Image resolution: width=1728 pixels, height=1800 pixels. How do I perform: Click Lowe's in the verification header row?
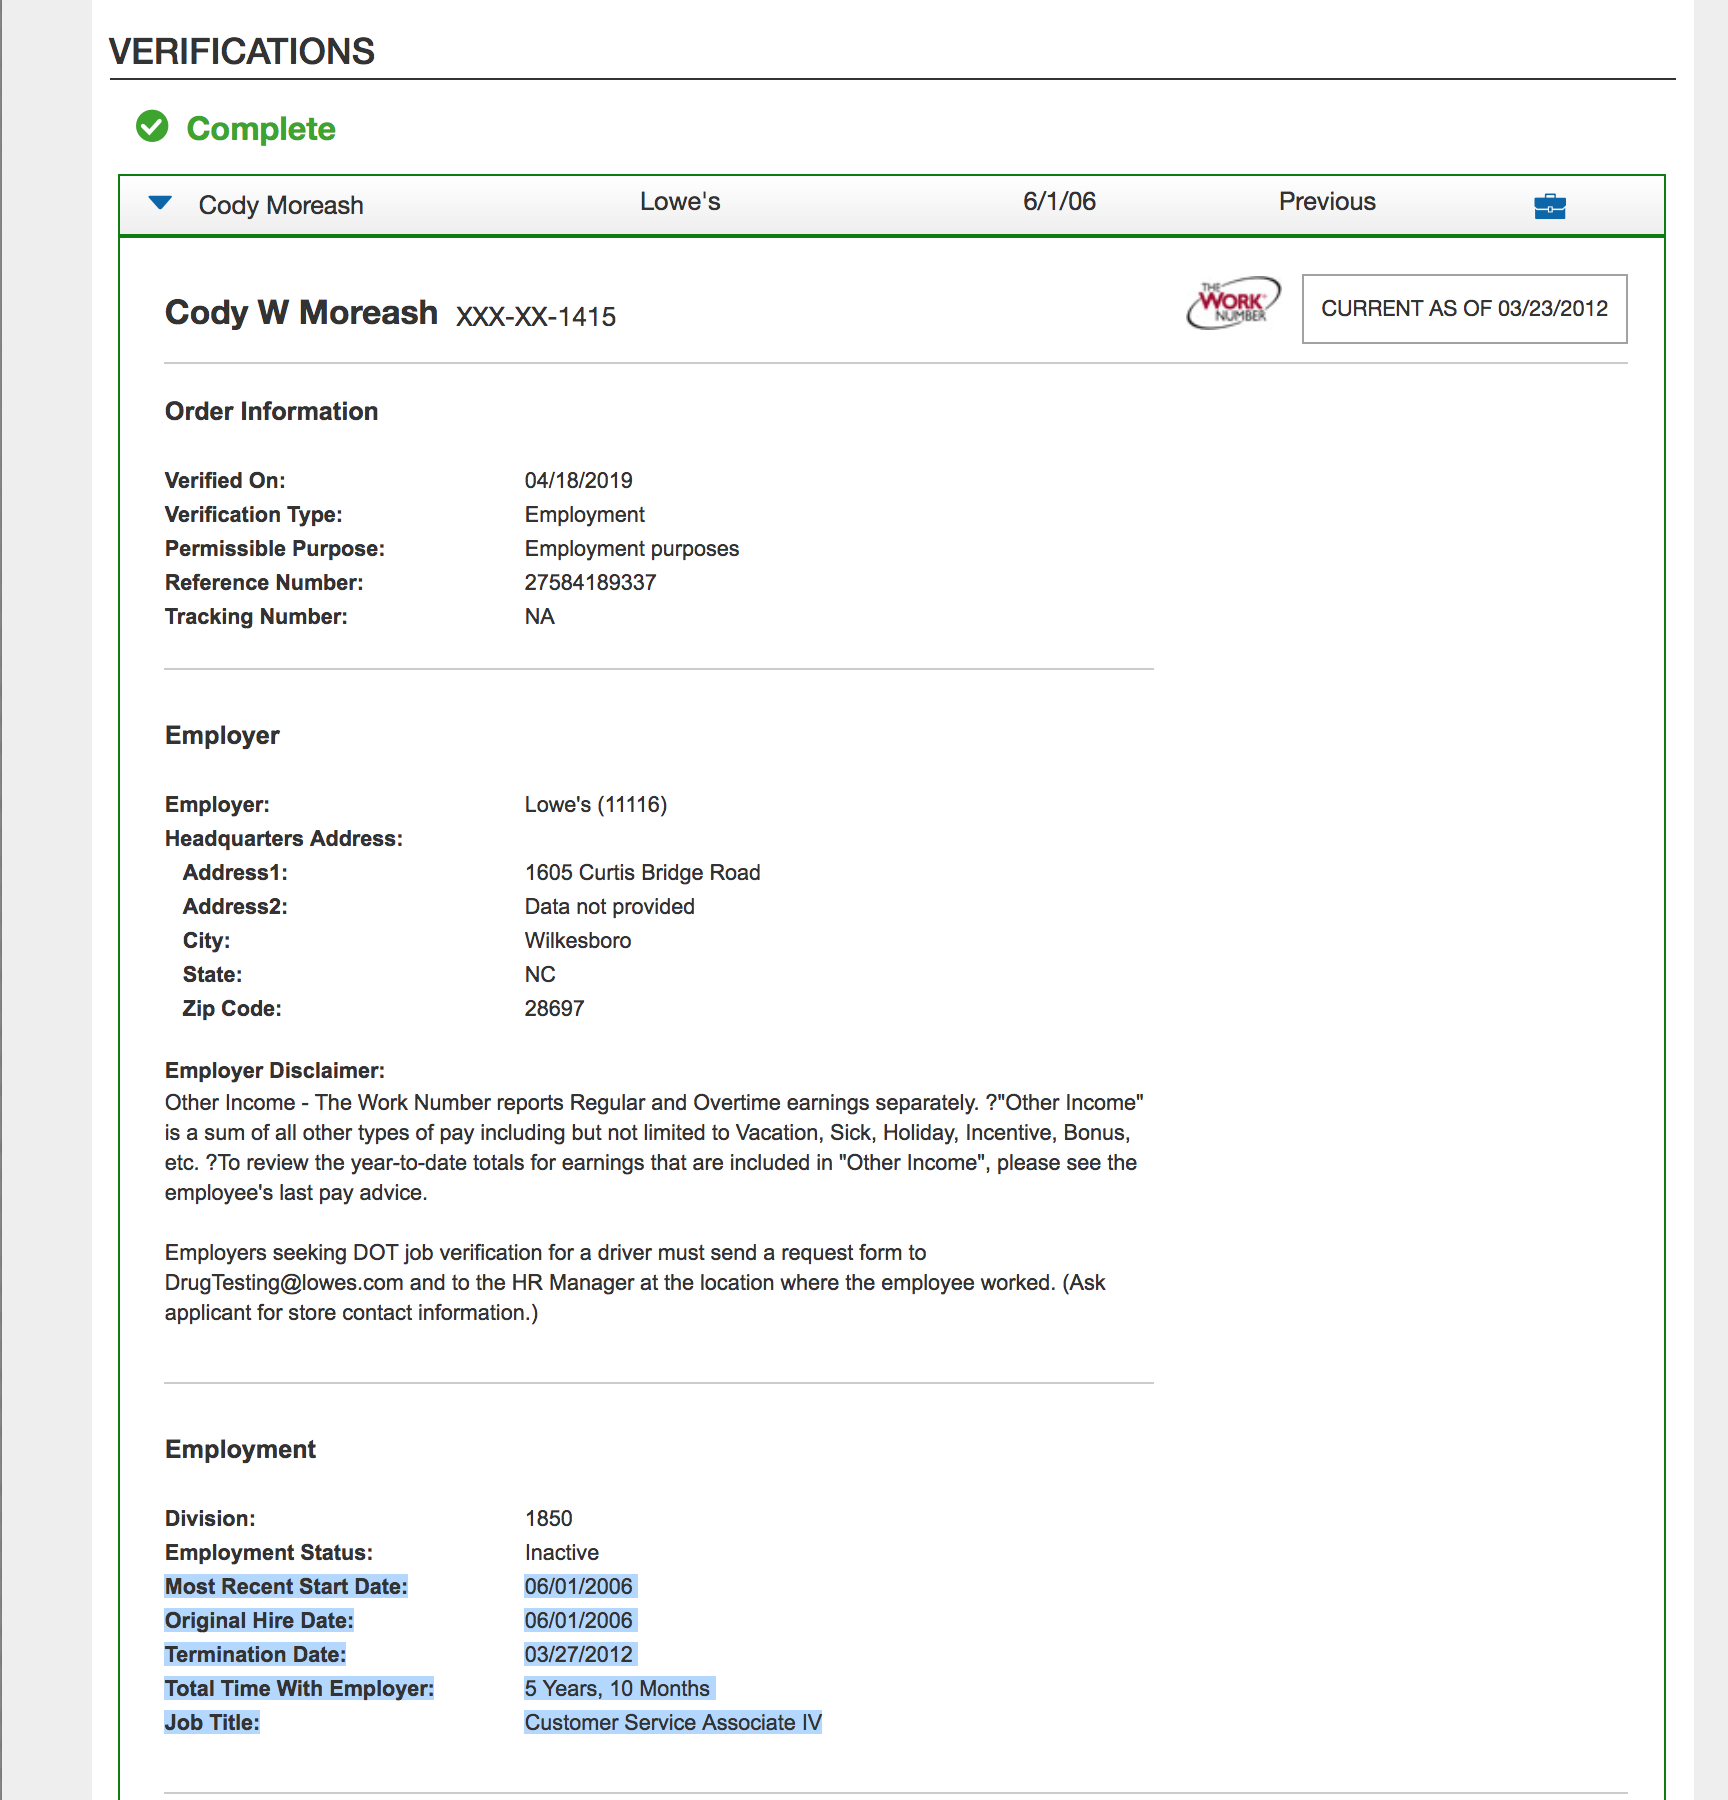680,202
